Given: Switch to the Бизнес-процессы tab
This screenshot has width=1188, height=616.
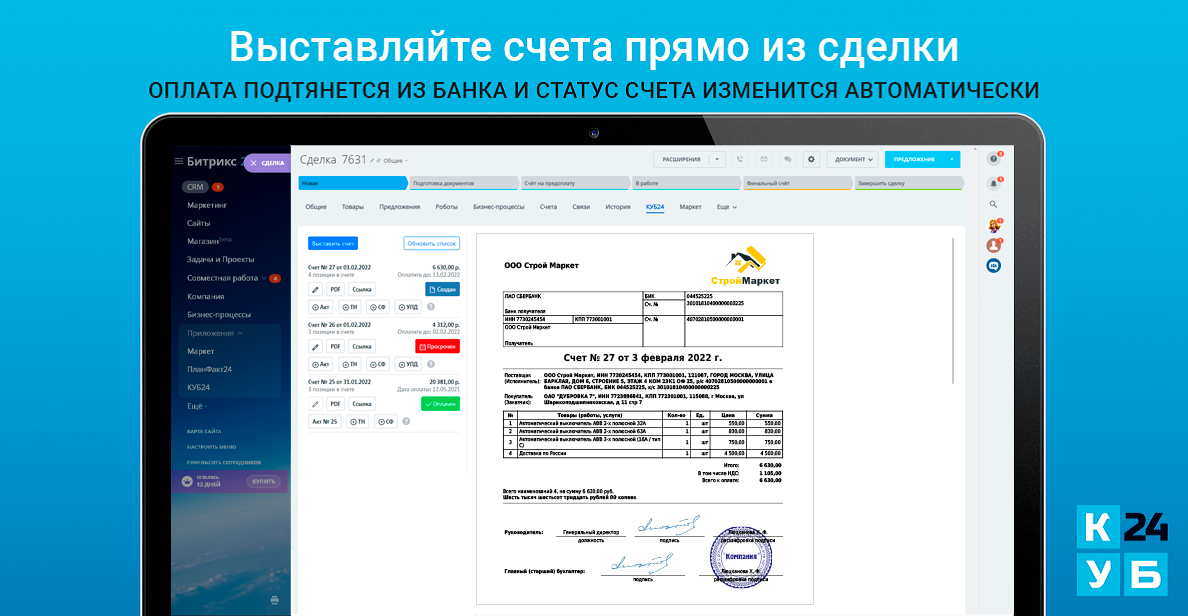Looking at the screenshot, I should pos(499,207).
